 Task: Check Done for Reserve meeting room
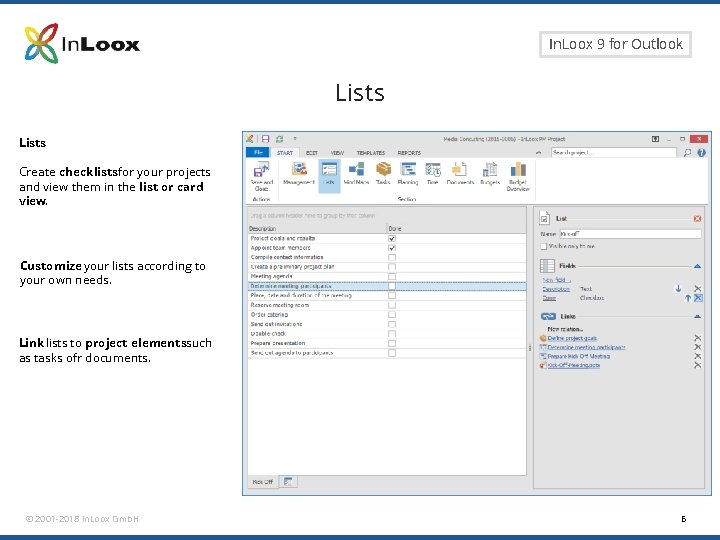pos(392,305)
